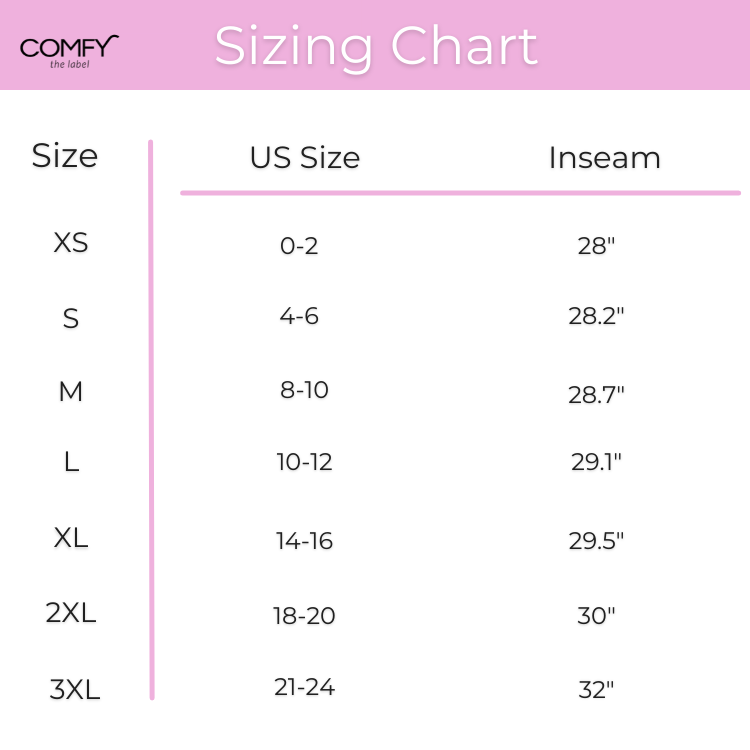Click the Inseam column header
Viewport: 750px width, 750px height.
(604, 158)
